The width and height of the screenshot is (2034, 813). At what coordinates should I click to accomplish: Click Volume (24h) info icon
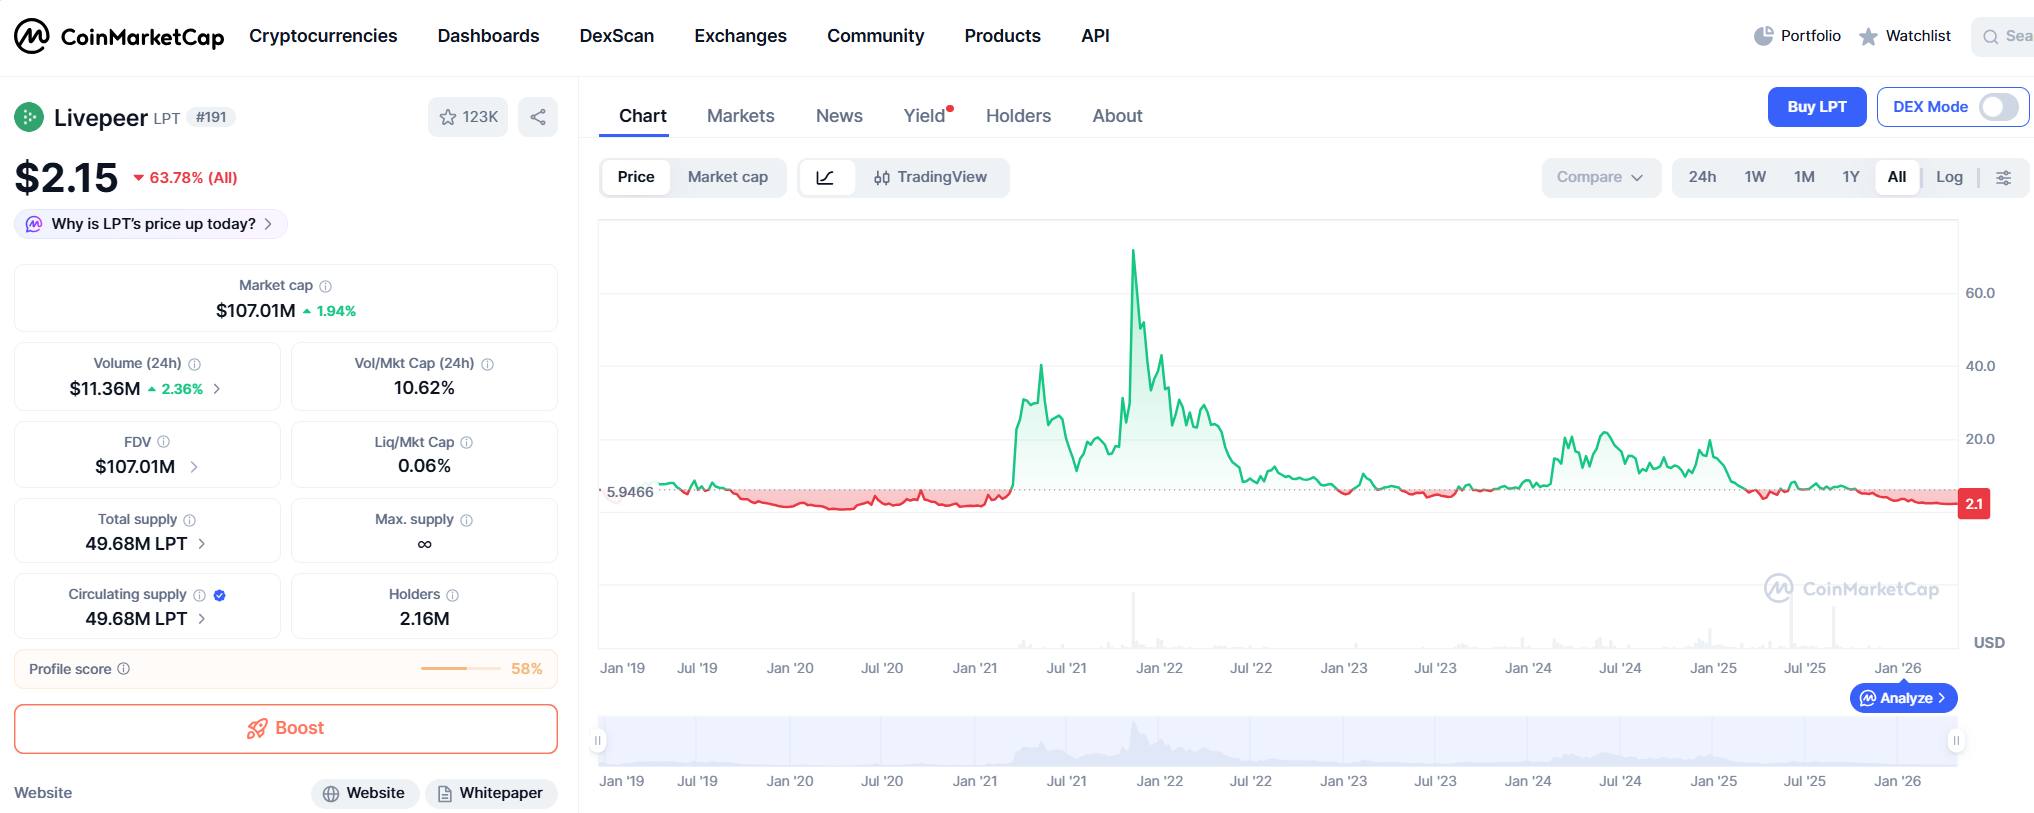(195, 364)
